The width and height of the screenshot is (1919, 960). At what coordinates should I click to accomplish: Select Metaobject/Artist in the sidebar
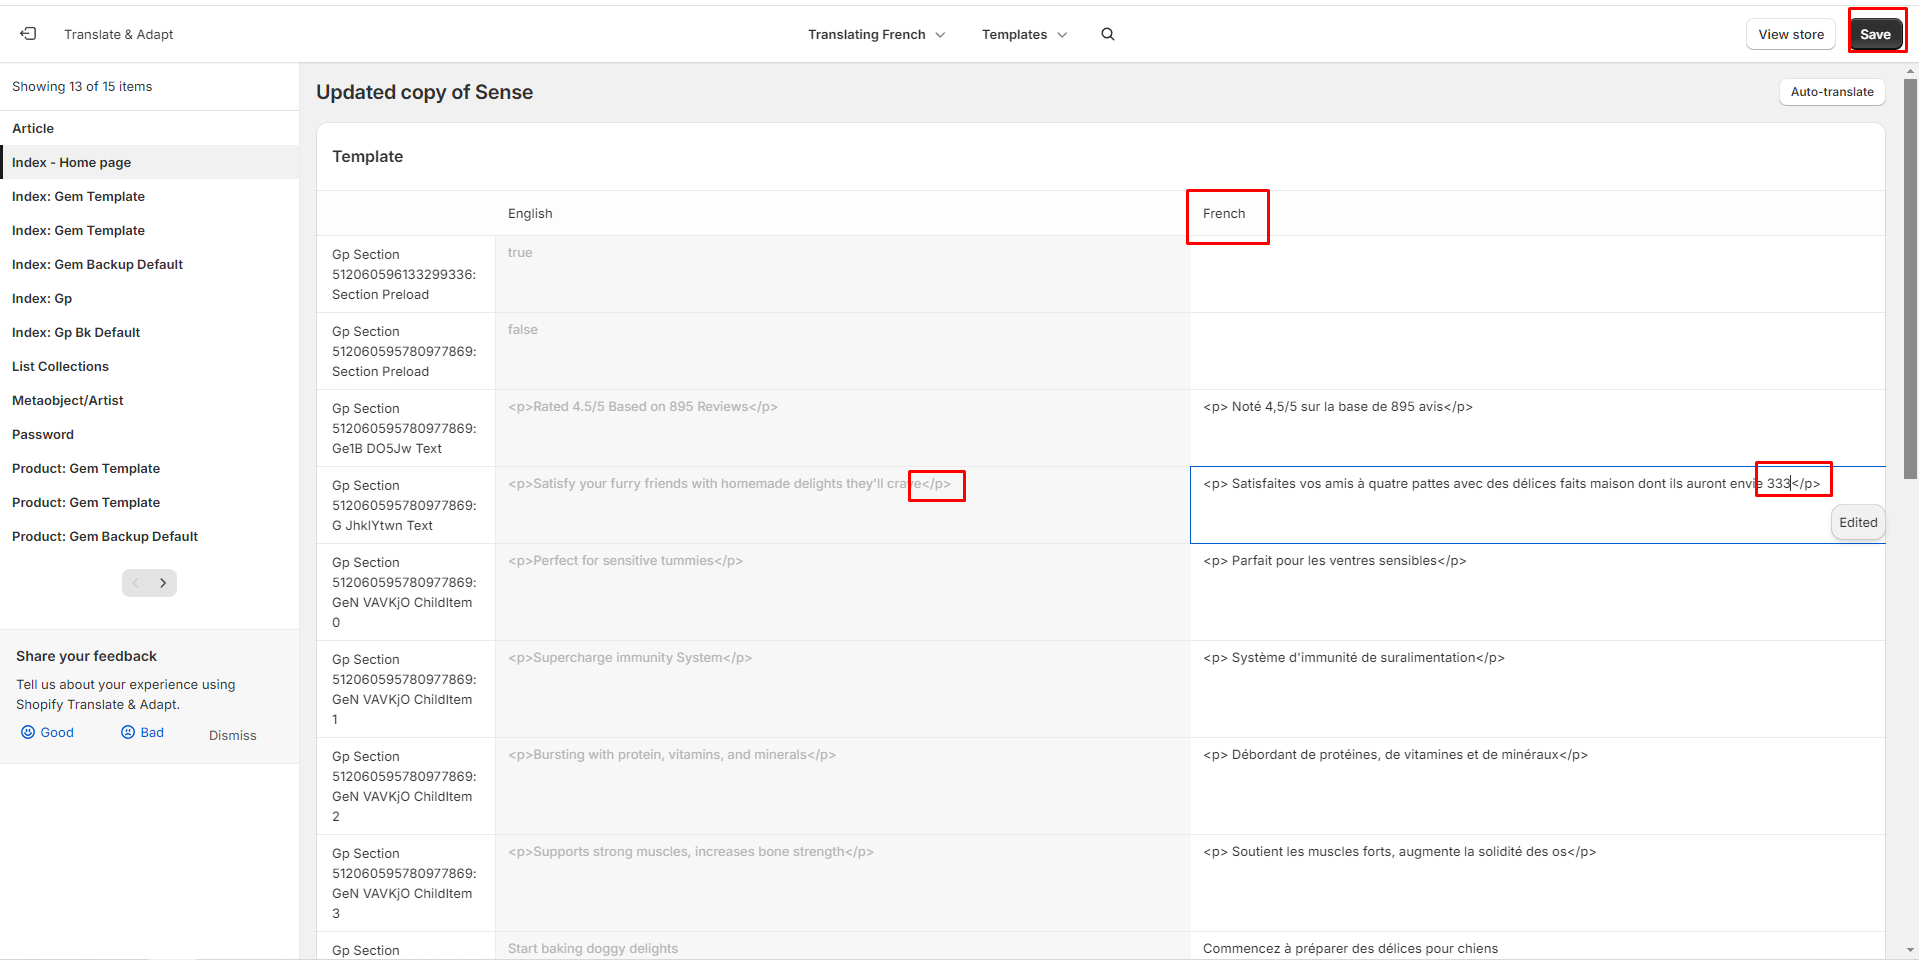[x=67, y=400]
